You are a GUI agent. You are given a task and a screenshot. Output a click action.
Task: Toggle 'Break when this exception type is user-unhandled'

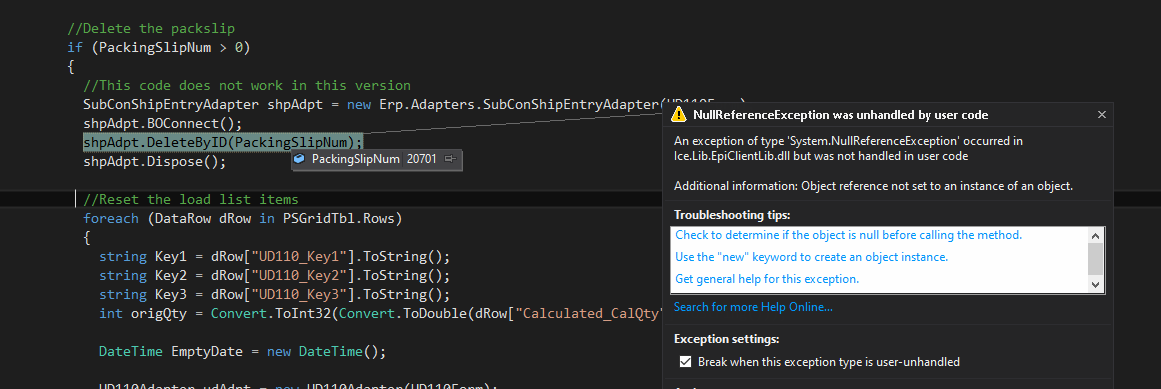pos(686,362)
